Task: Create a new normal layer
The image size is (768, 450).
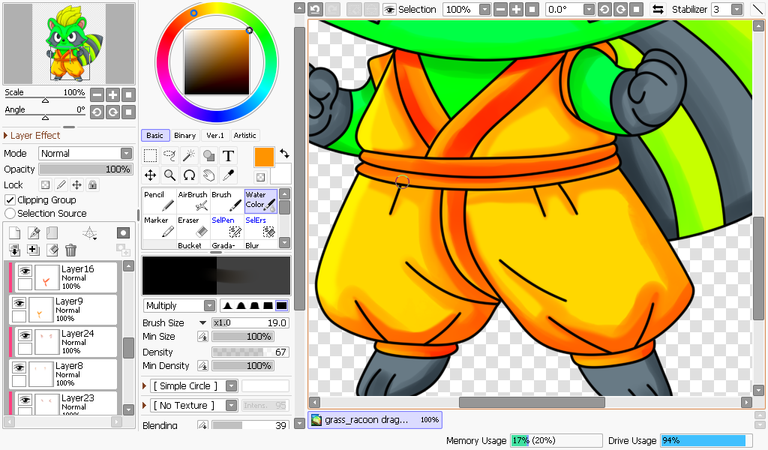Action: tap(15, 233)
